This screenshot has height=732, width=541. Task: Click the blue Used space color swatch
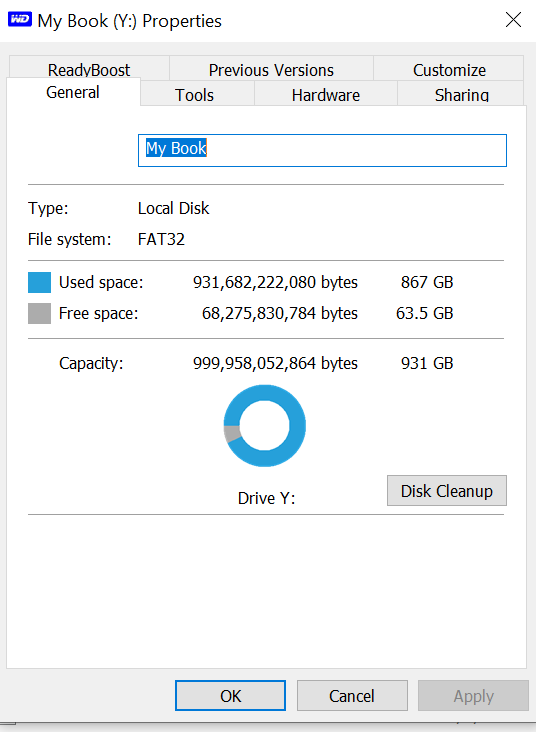[39, 282]
